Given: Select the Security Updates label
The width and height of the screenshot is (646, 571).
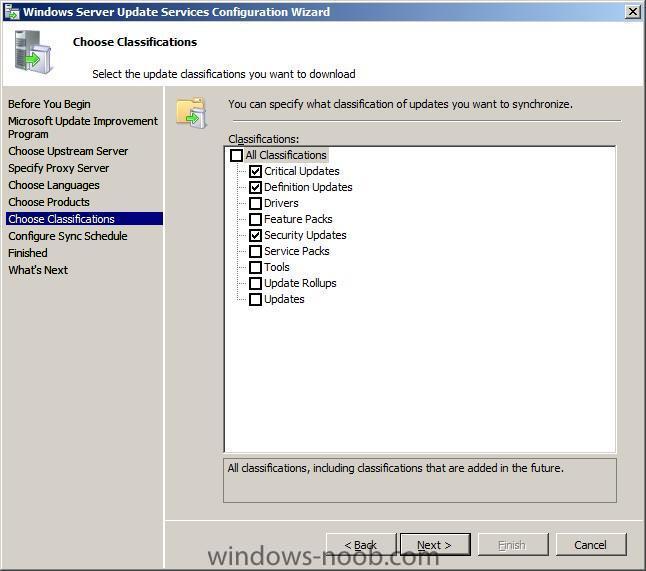Looking at the screenshot, I should click(x=305, y=235).
